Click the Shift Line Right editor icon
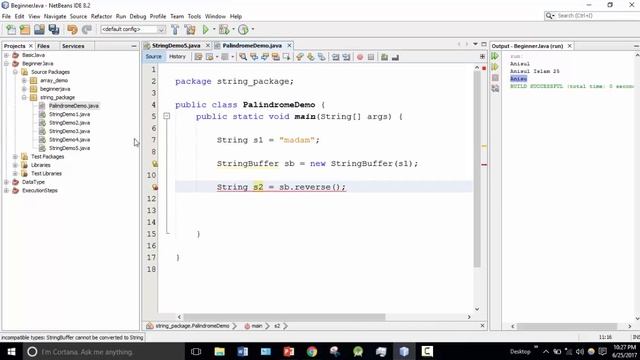Screen dimensions: 640x360 tap(347, 57)
